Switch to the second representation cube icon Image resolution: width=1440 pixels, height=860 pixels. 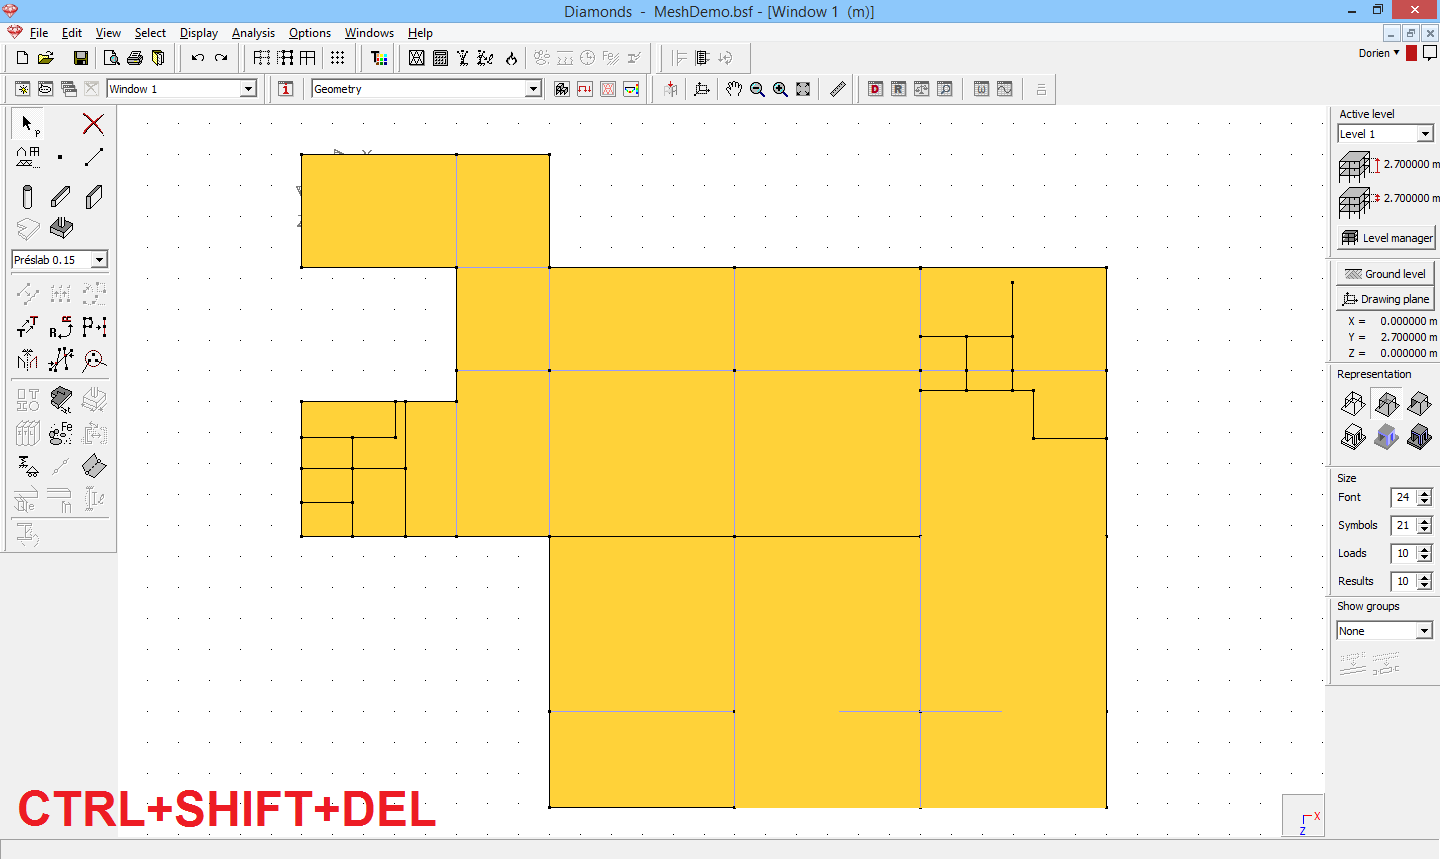coord(1386,404)
